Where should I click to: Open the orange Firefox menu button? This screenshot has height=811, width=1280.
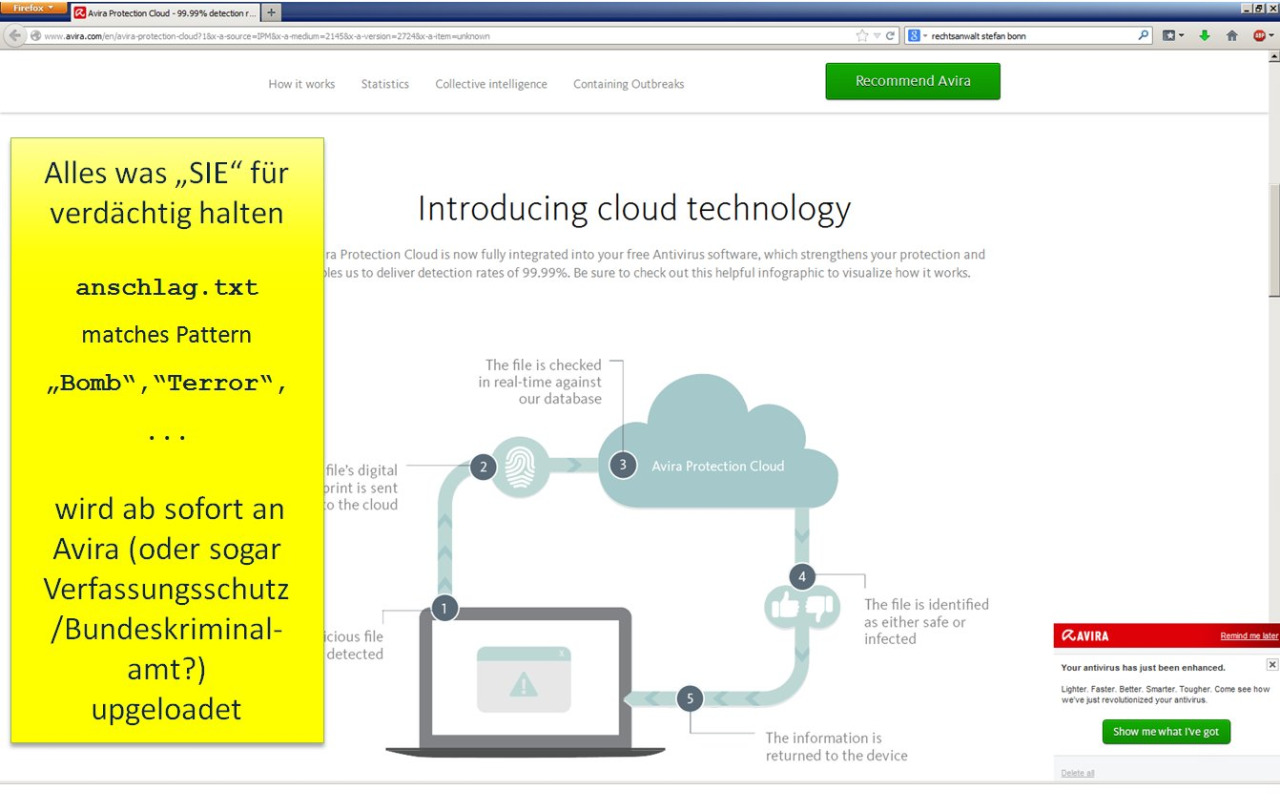(34, 8)
